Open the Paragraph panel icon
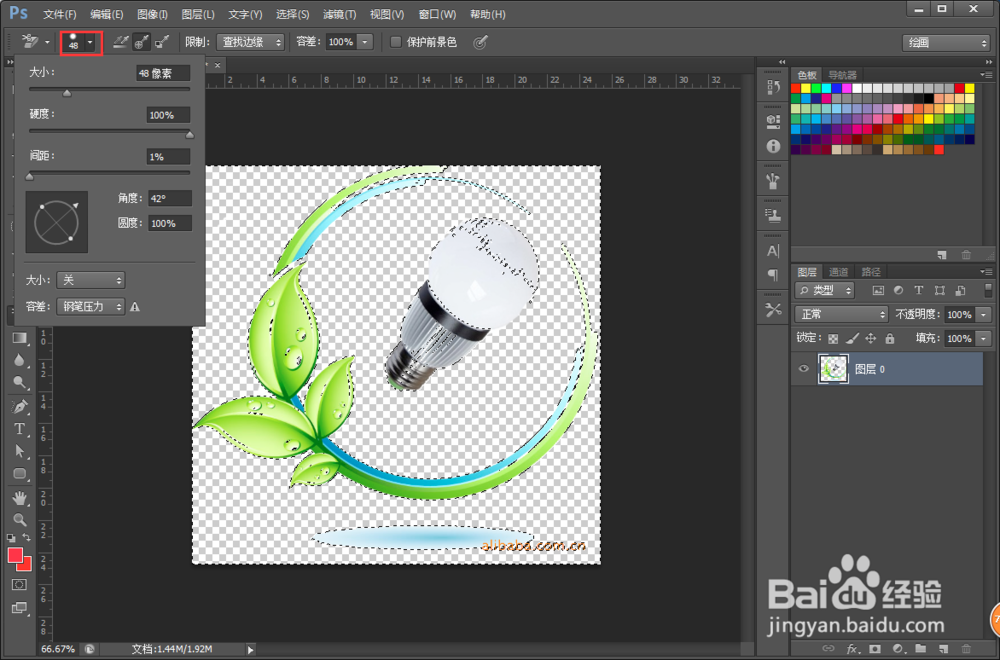 click(773, 275)
